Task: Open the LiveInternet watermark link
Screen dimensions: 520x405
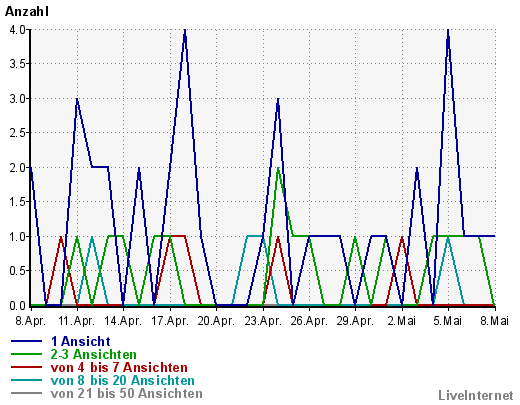Action: point(475,395)
